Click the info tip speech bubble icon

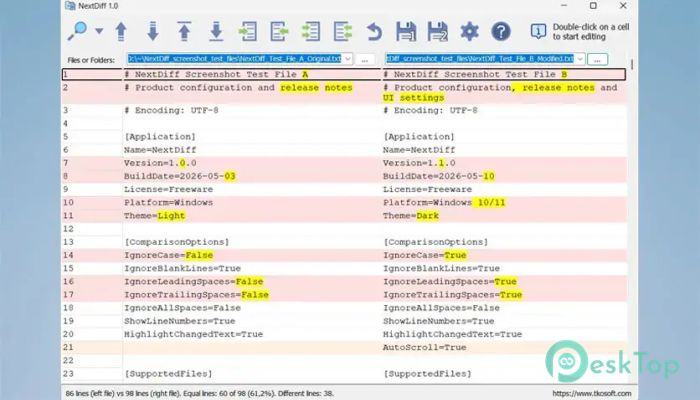tap(538, 32)
